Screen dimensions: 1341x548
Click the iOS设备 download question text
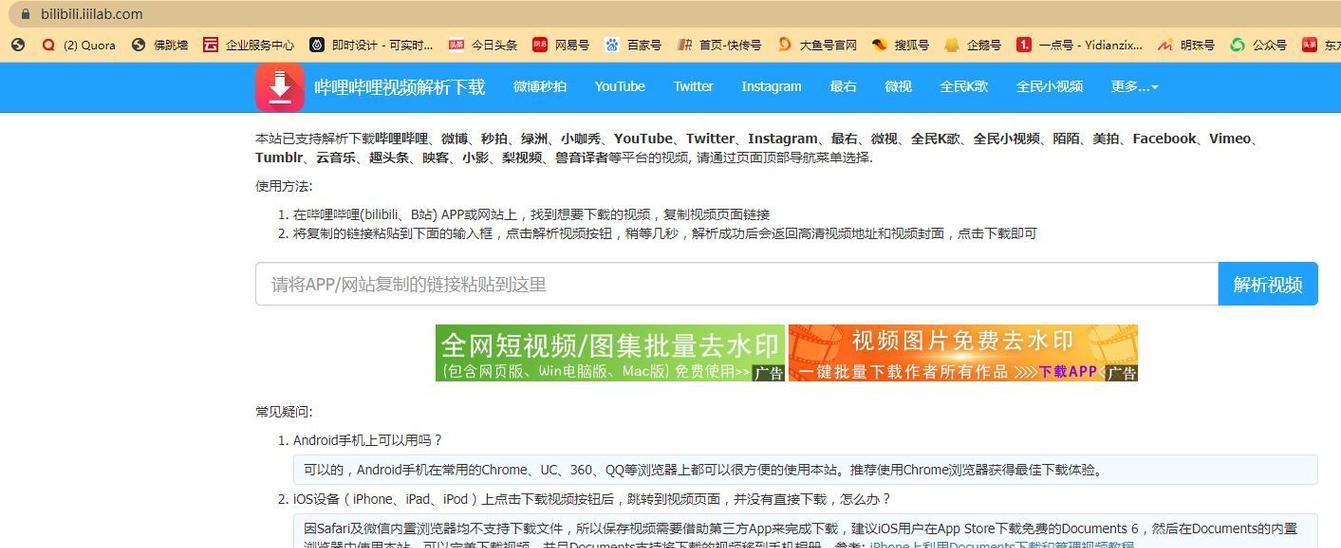pyautogui.click(x=592, y=499)
